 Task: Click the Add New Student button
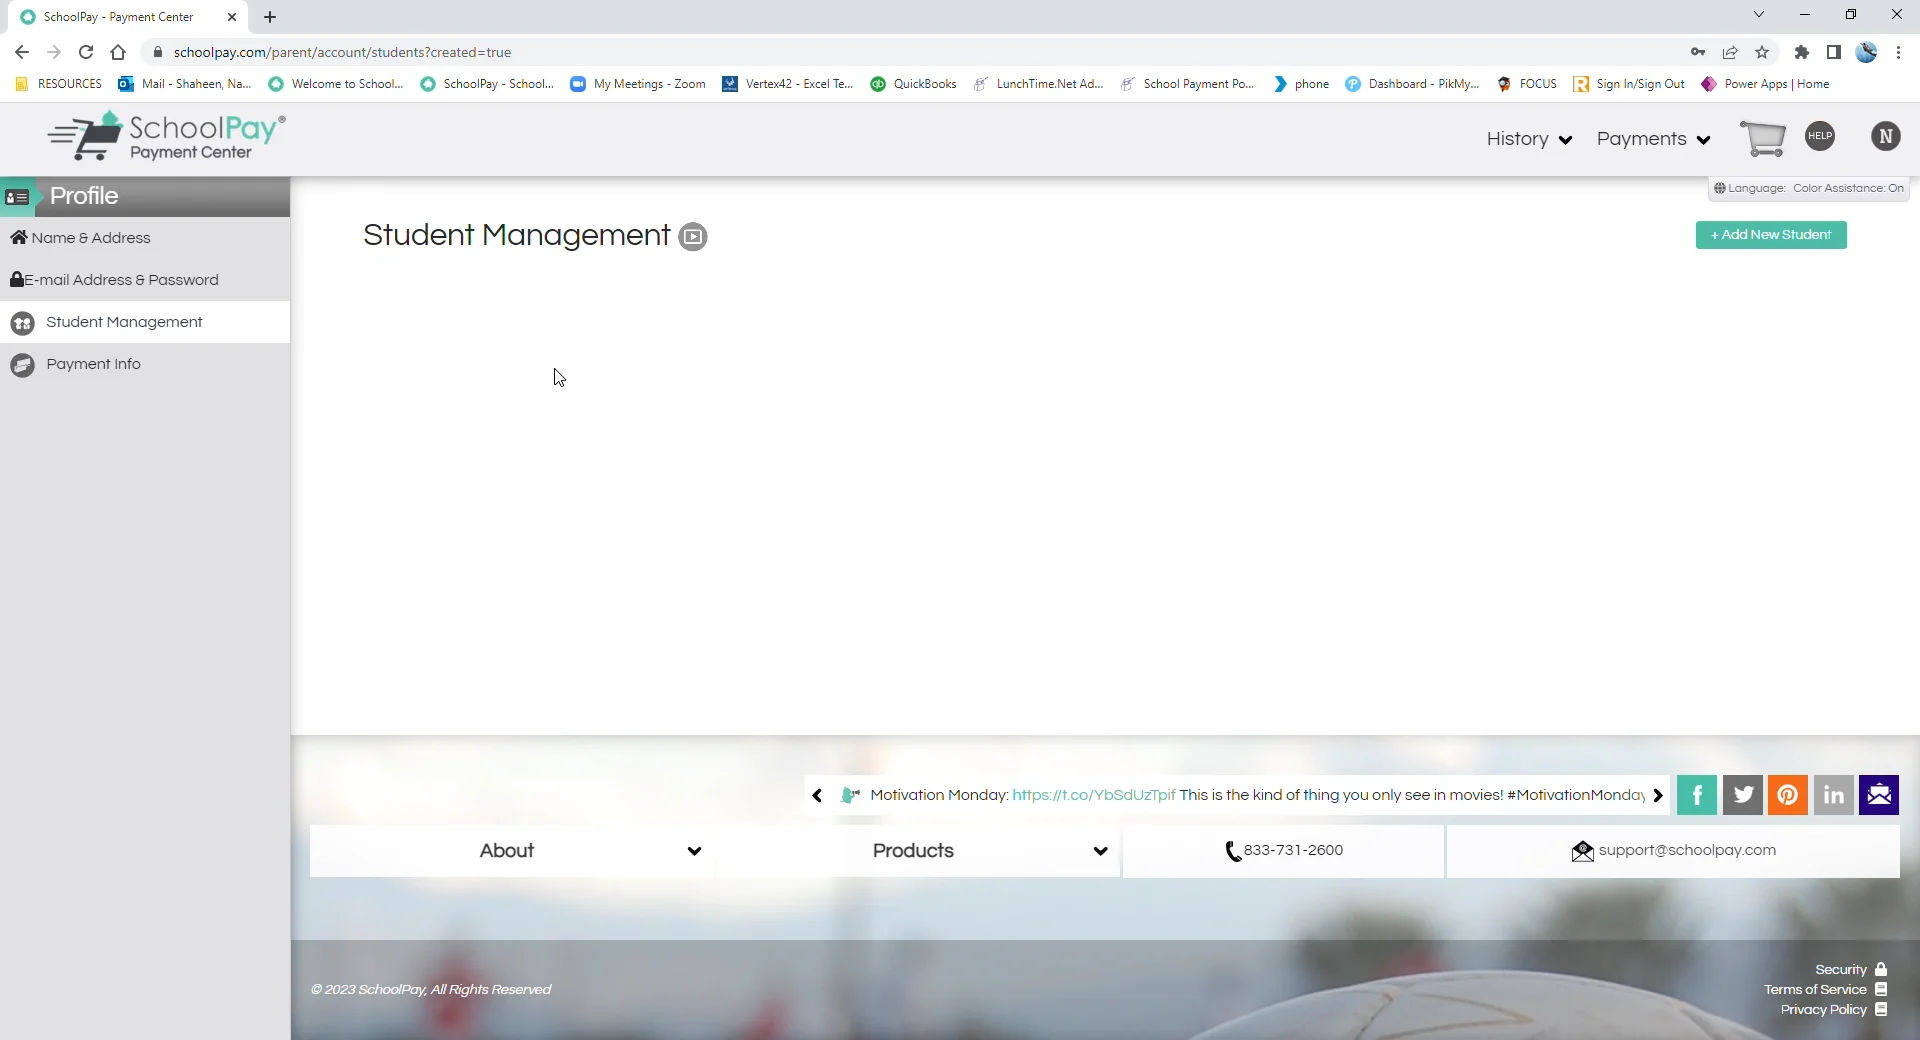coord(1771,235)
